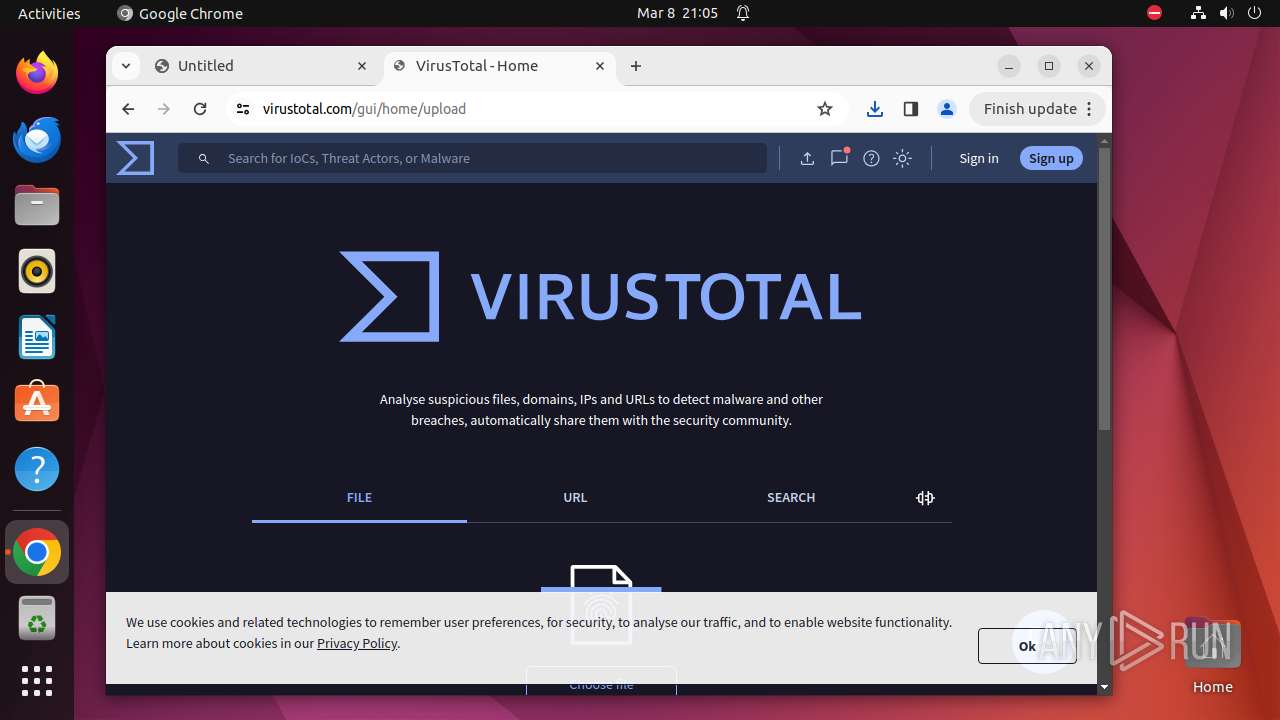Open LibreOffice Writer from the dock
This screenshot has width=1280, height=720.
tap(37, 337)
